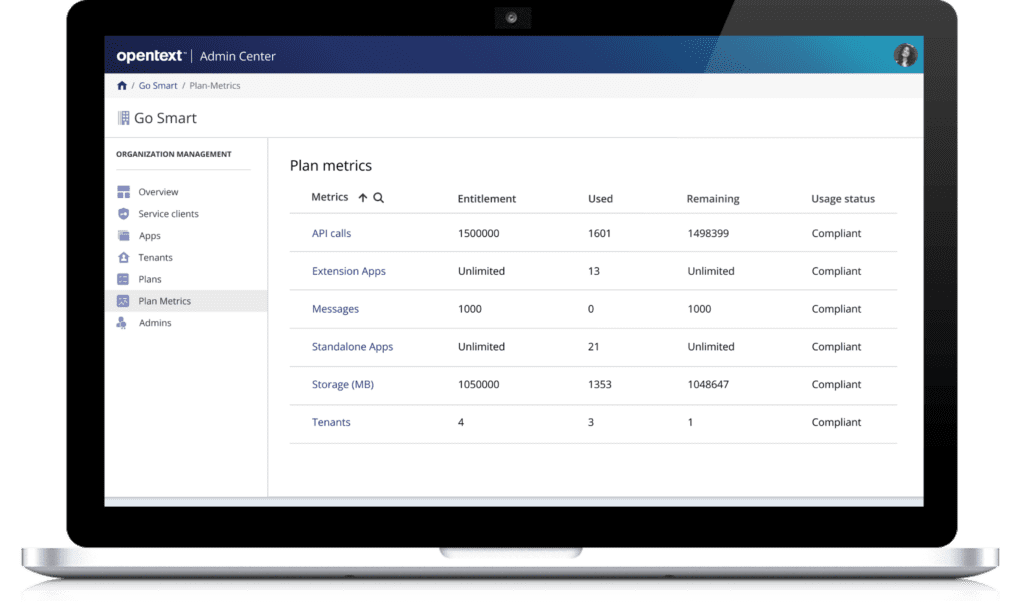This screenshot has height=611, width=1024.
Task: Click the 1353 used value
Action: point(600,384)
